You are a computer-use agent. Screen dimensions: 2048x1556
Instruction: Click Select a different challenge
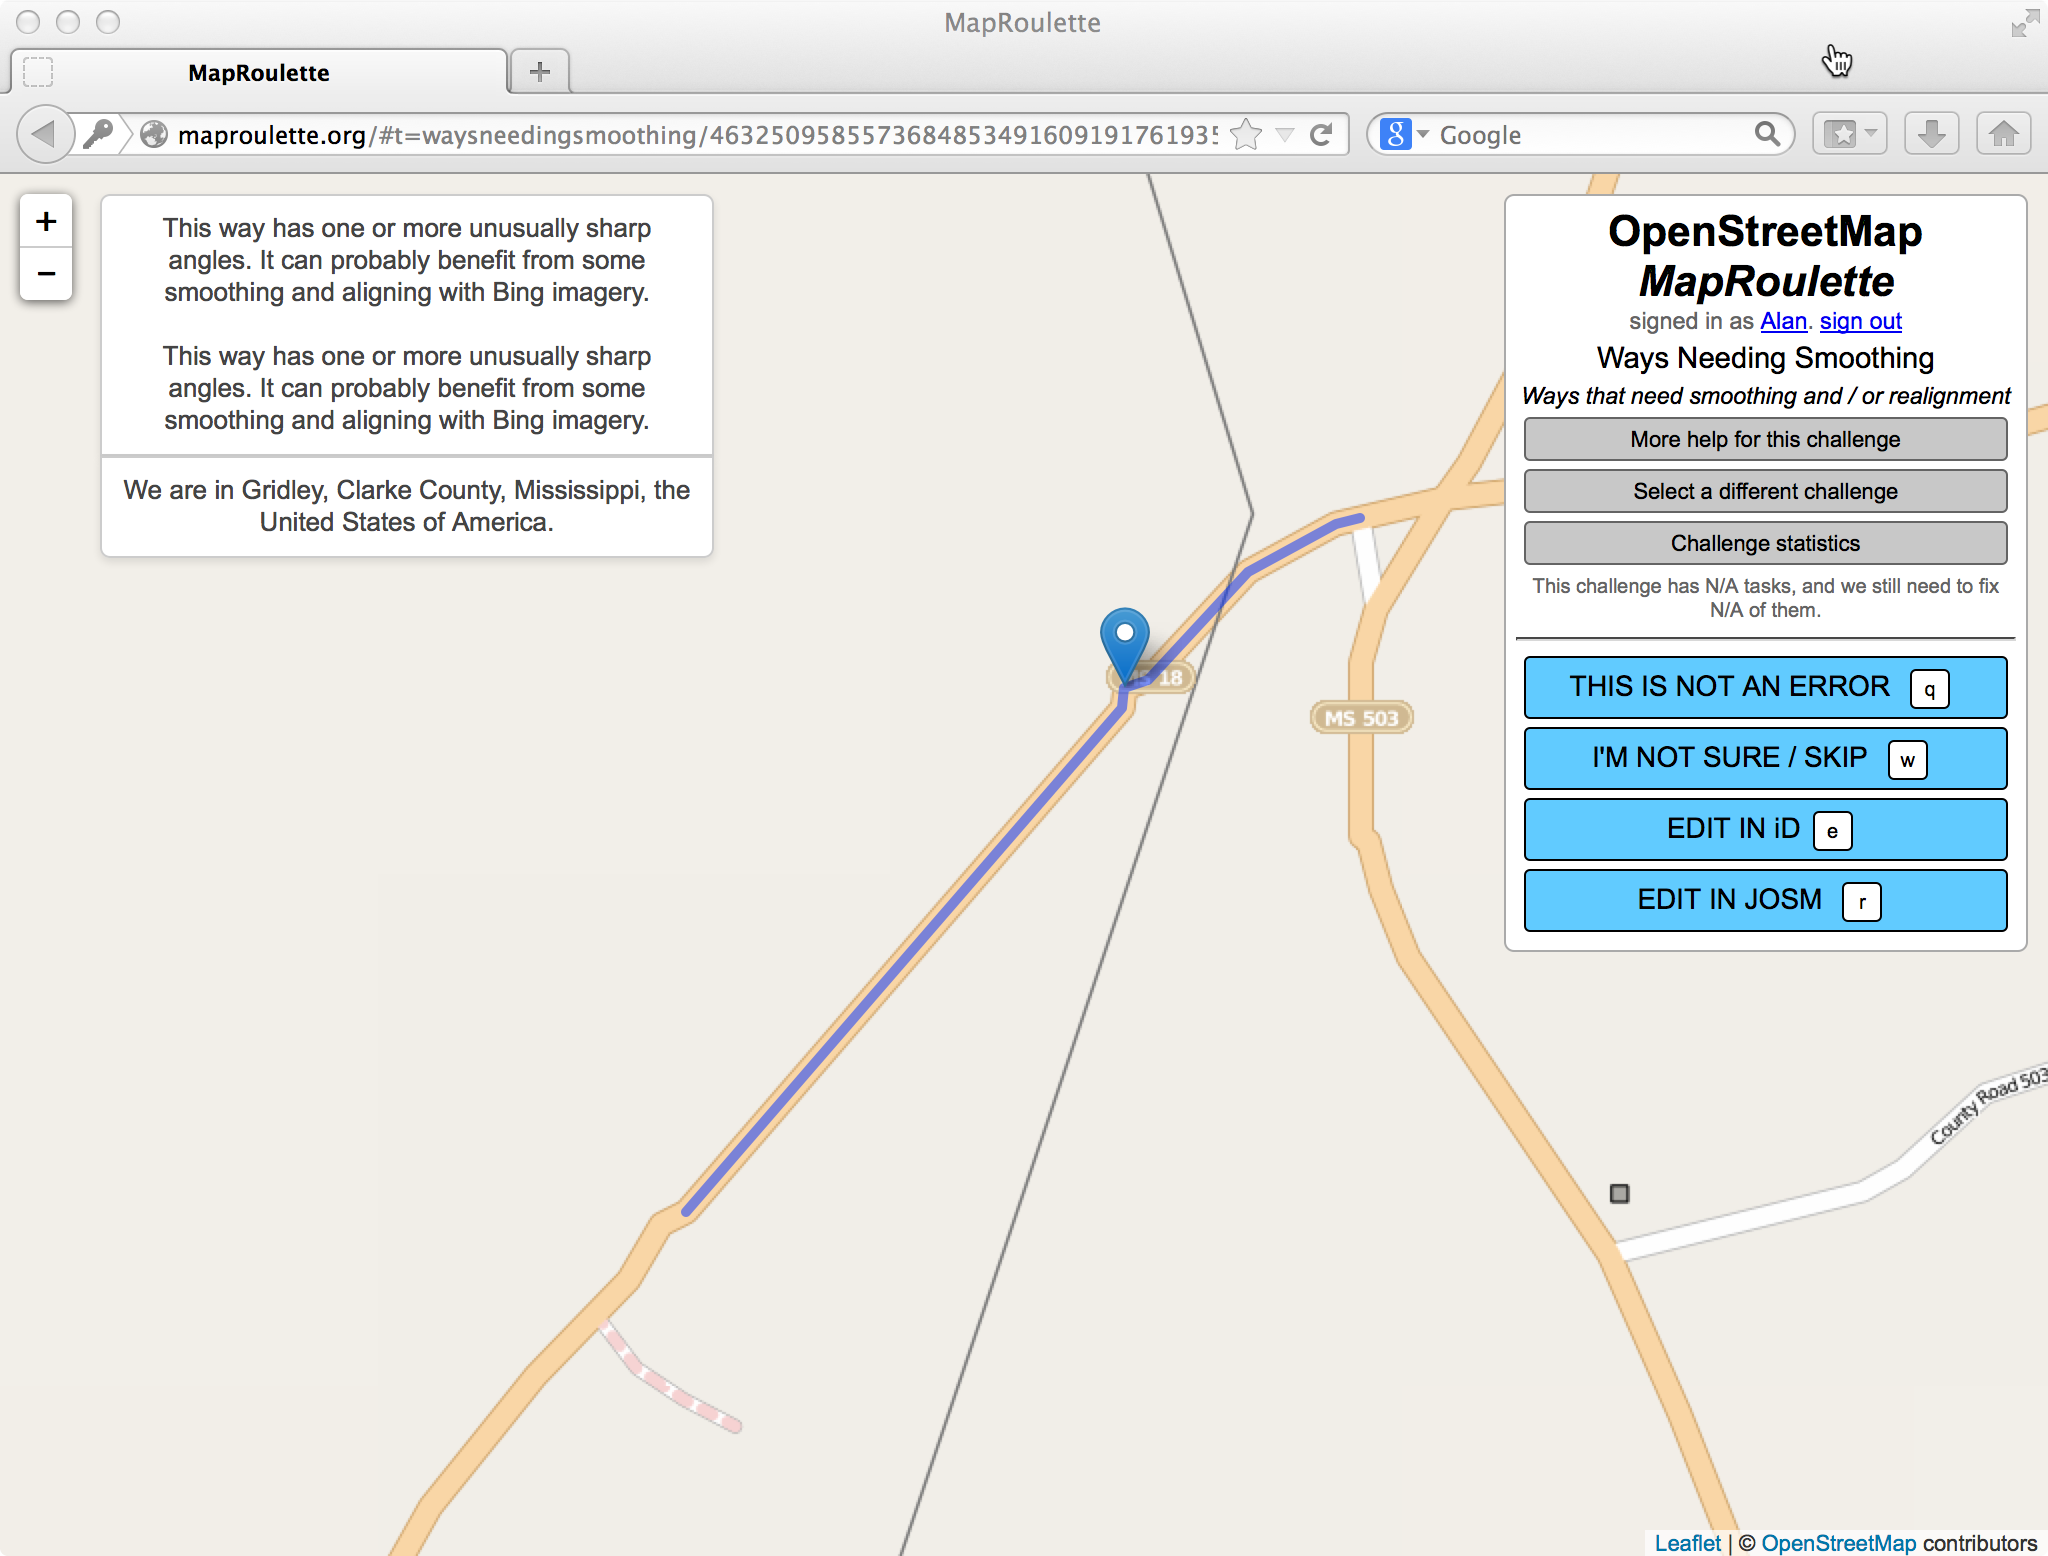click(1764, 491)
